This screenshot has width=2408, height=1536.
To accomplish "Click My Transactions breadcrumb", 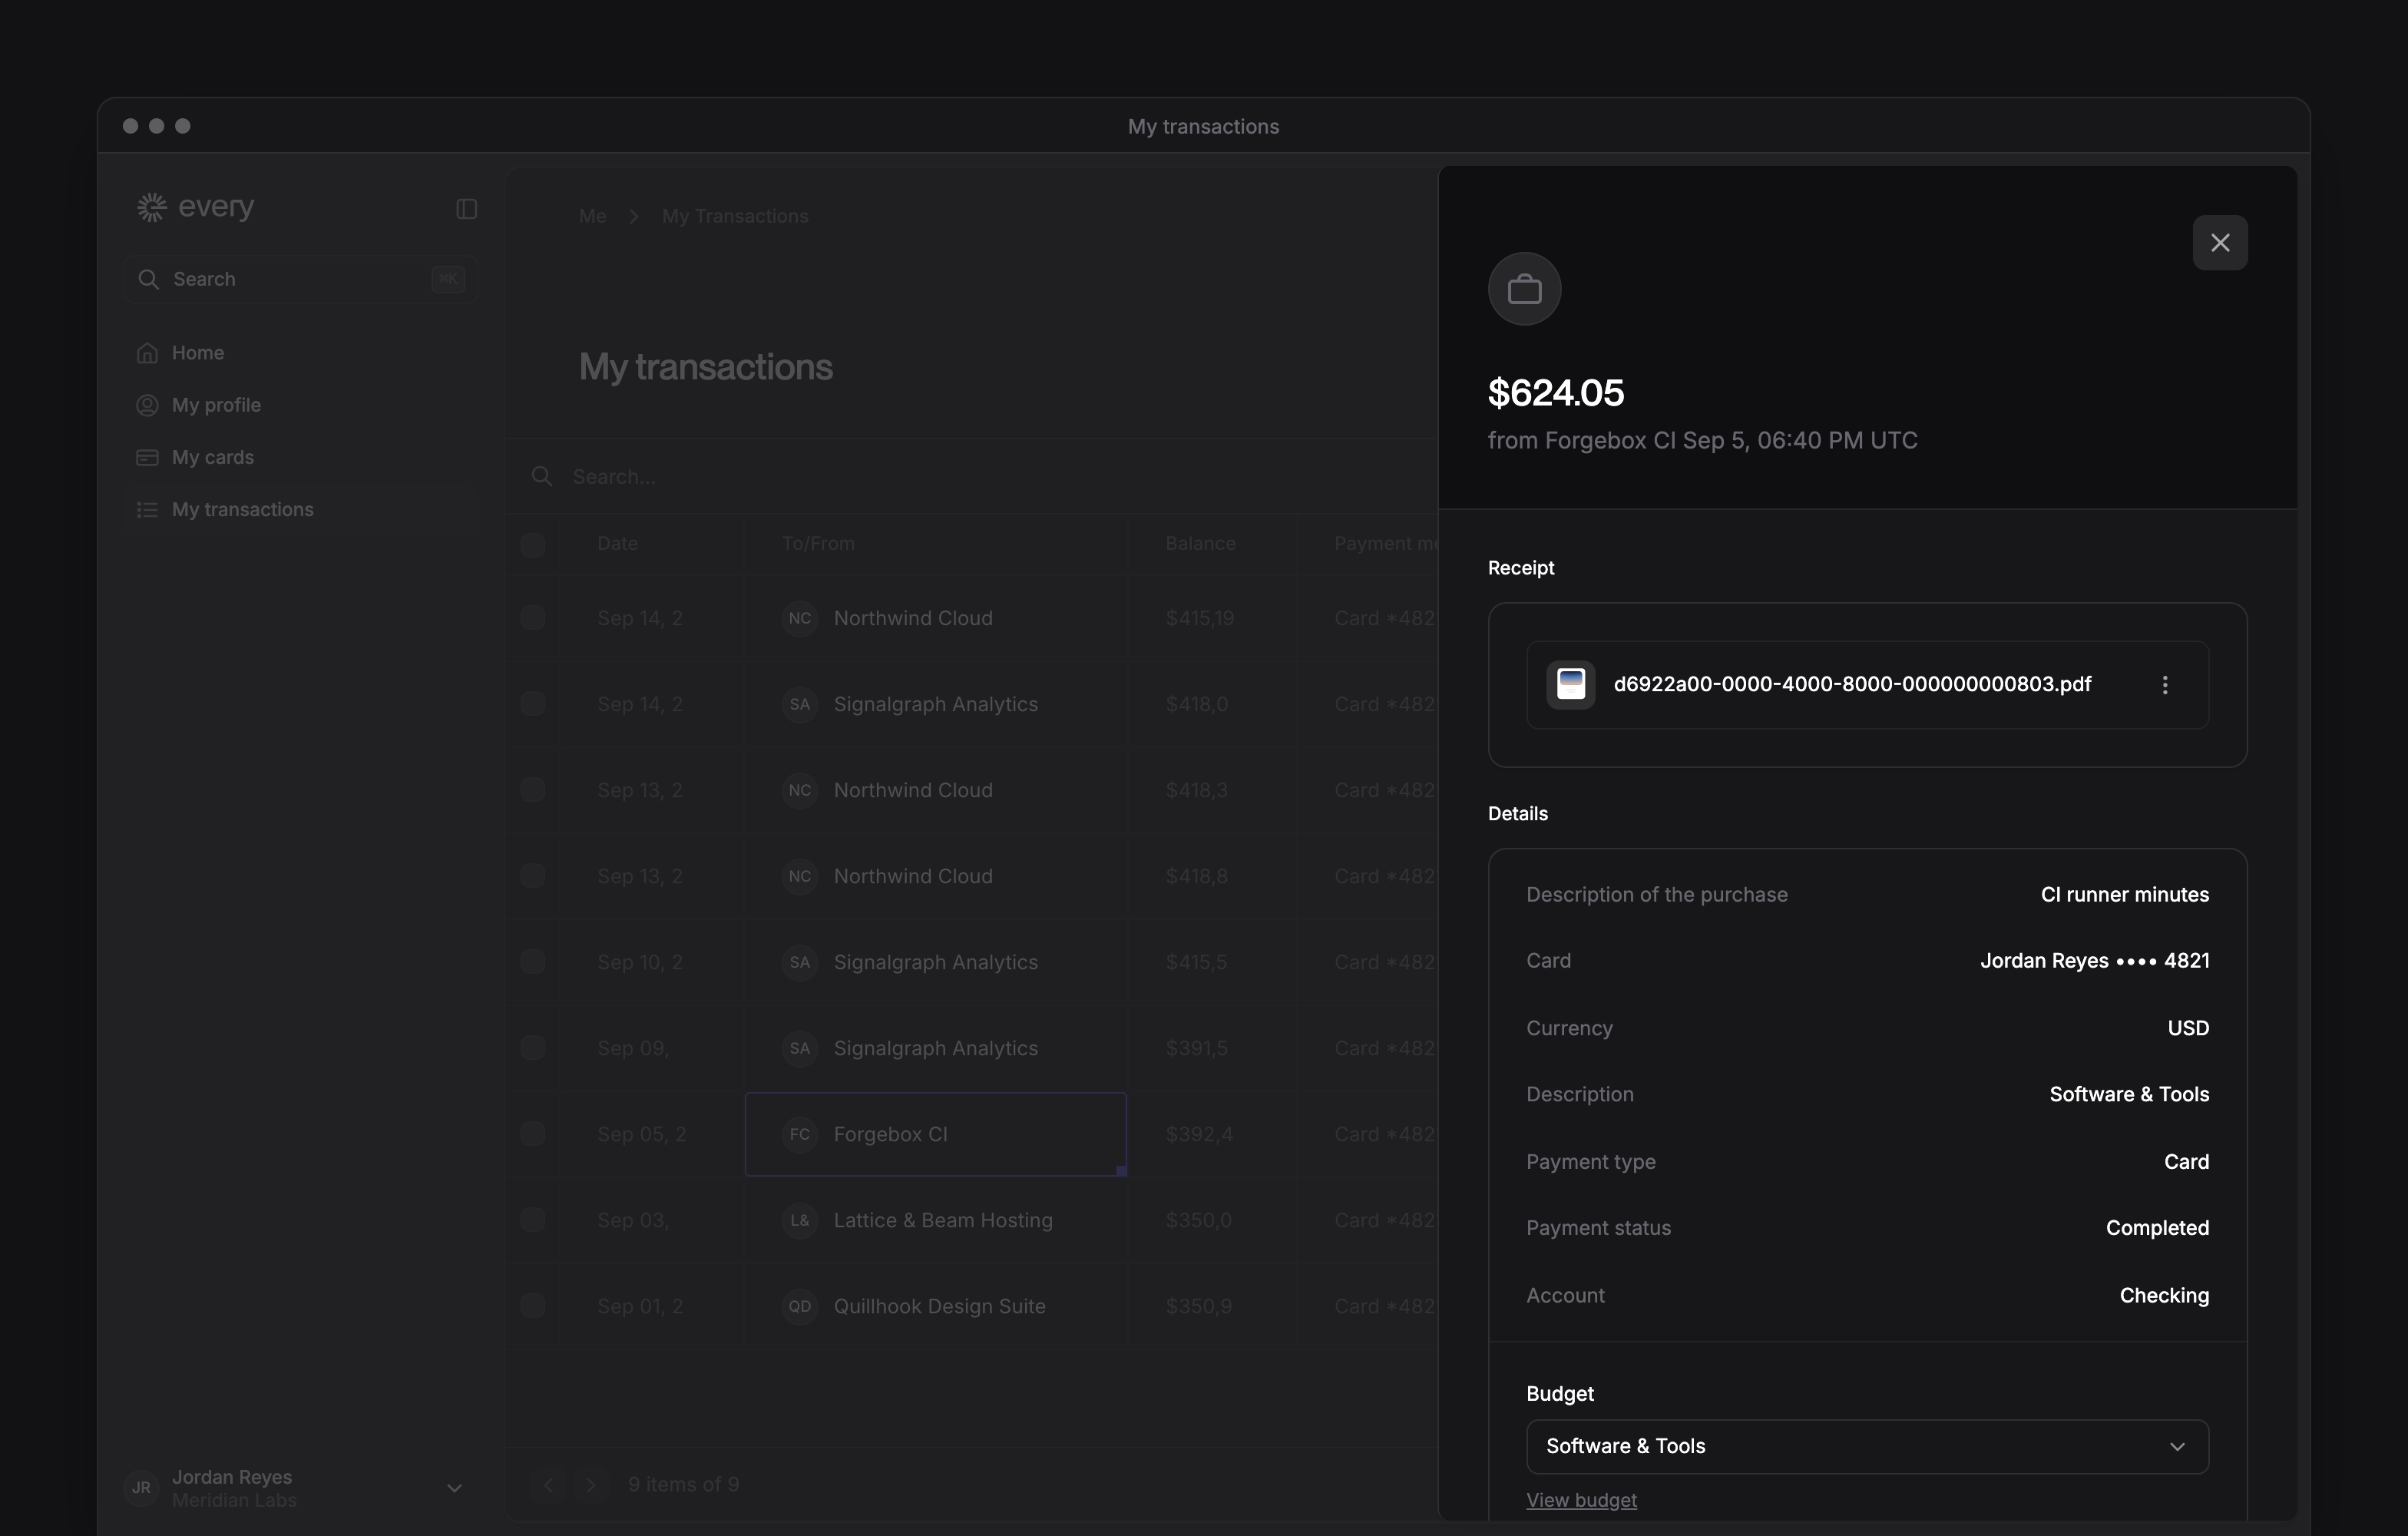I will (735, 216).
